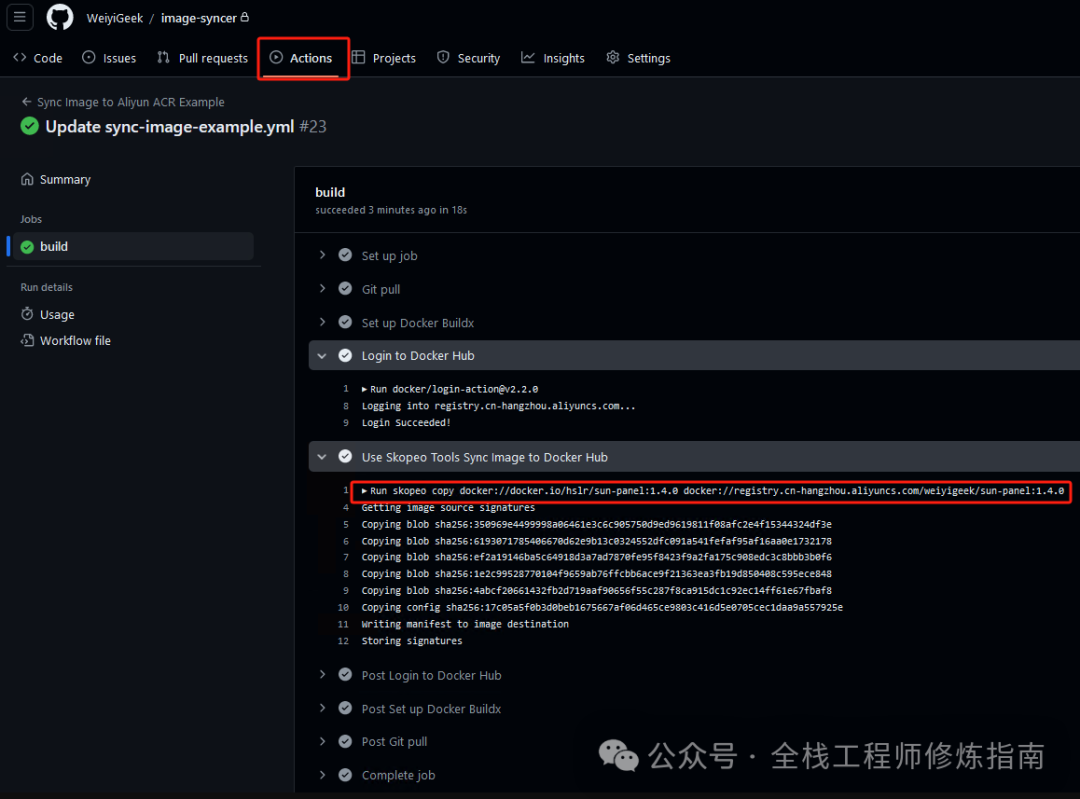The image size is (1080, 799).
Task: Open the Workflow file link
Action: [x=75, y=341]
